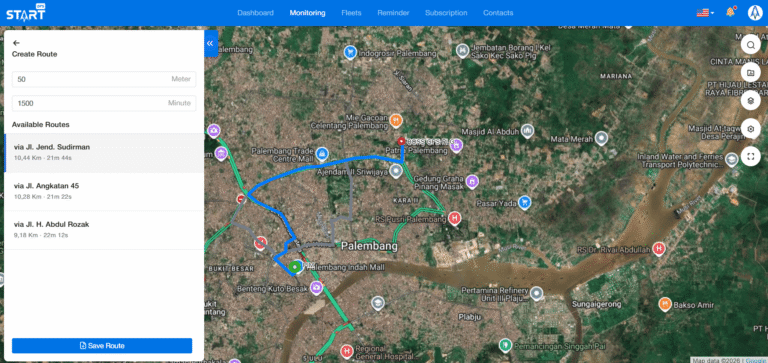Click the Bakso Amir restaurant marker
Image resolution: width=768 pixels, height=363 pixels.
665,304
